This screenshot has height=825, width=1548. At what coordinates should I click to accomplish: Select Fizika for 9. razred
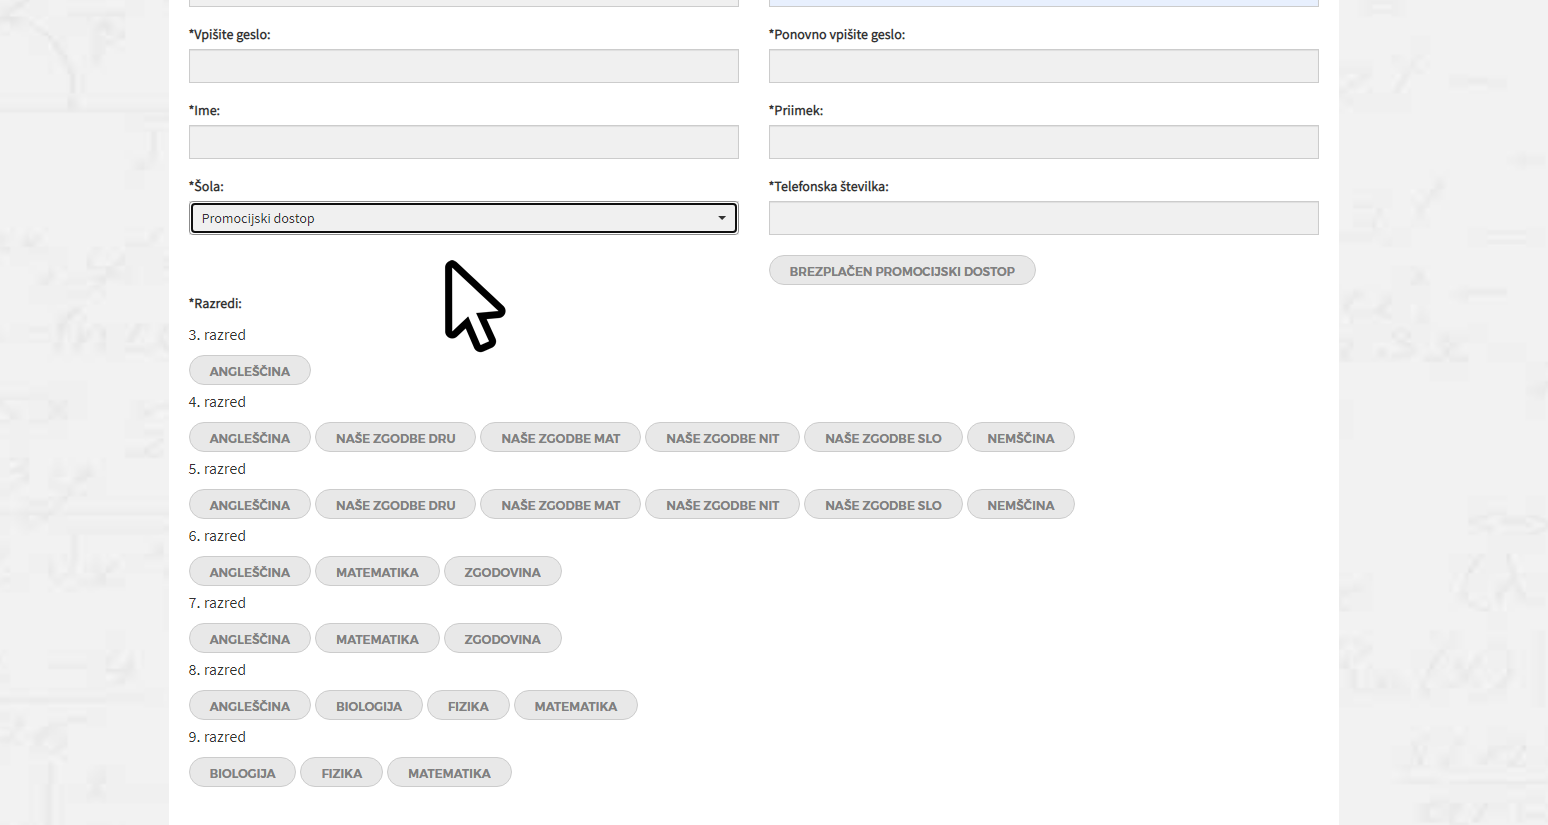[x=342, y=773]
